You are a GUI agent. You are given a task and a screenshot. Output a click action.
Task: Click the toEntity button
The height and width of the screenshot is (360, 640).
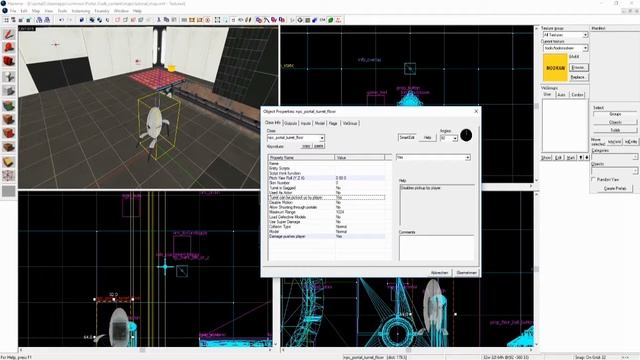631,142
